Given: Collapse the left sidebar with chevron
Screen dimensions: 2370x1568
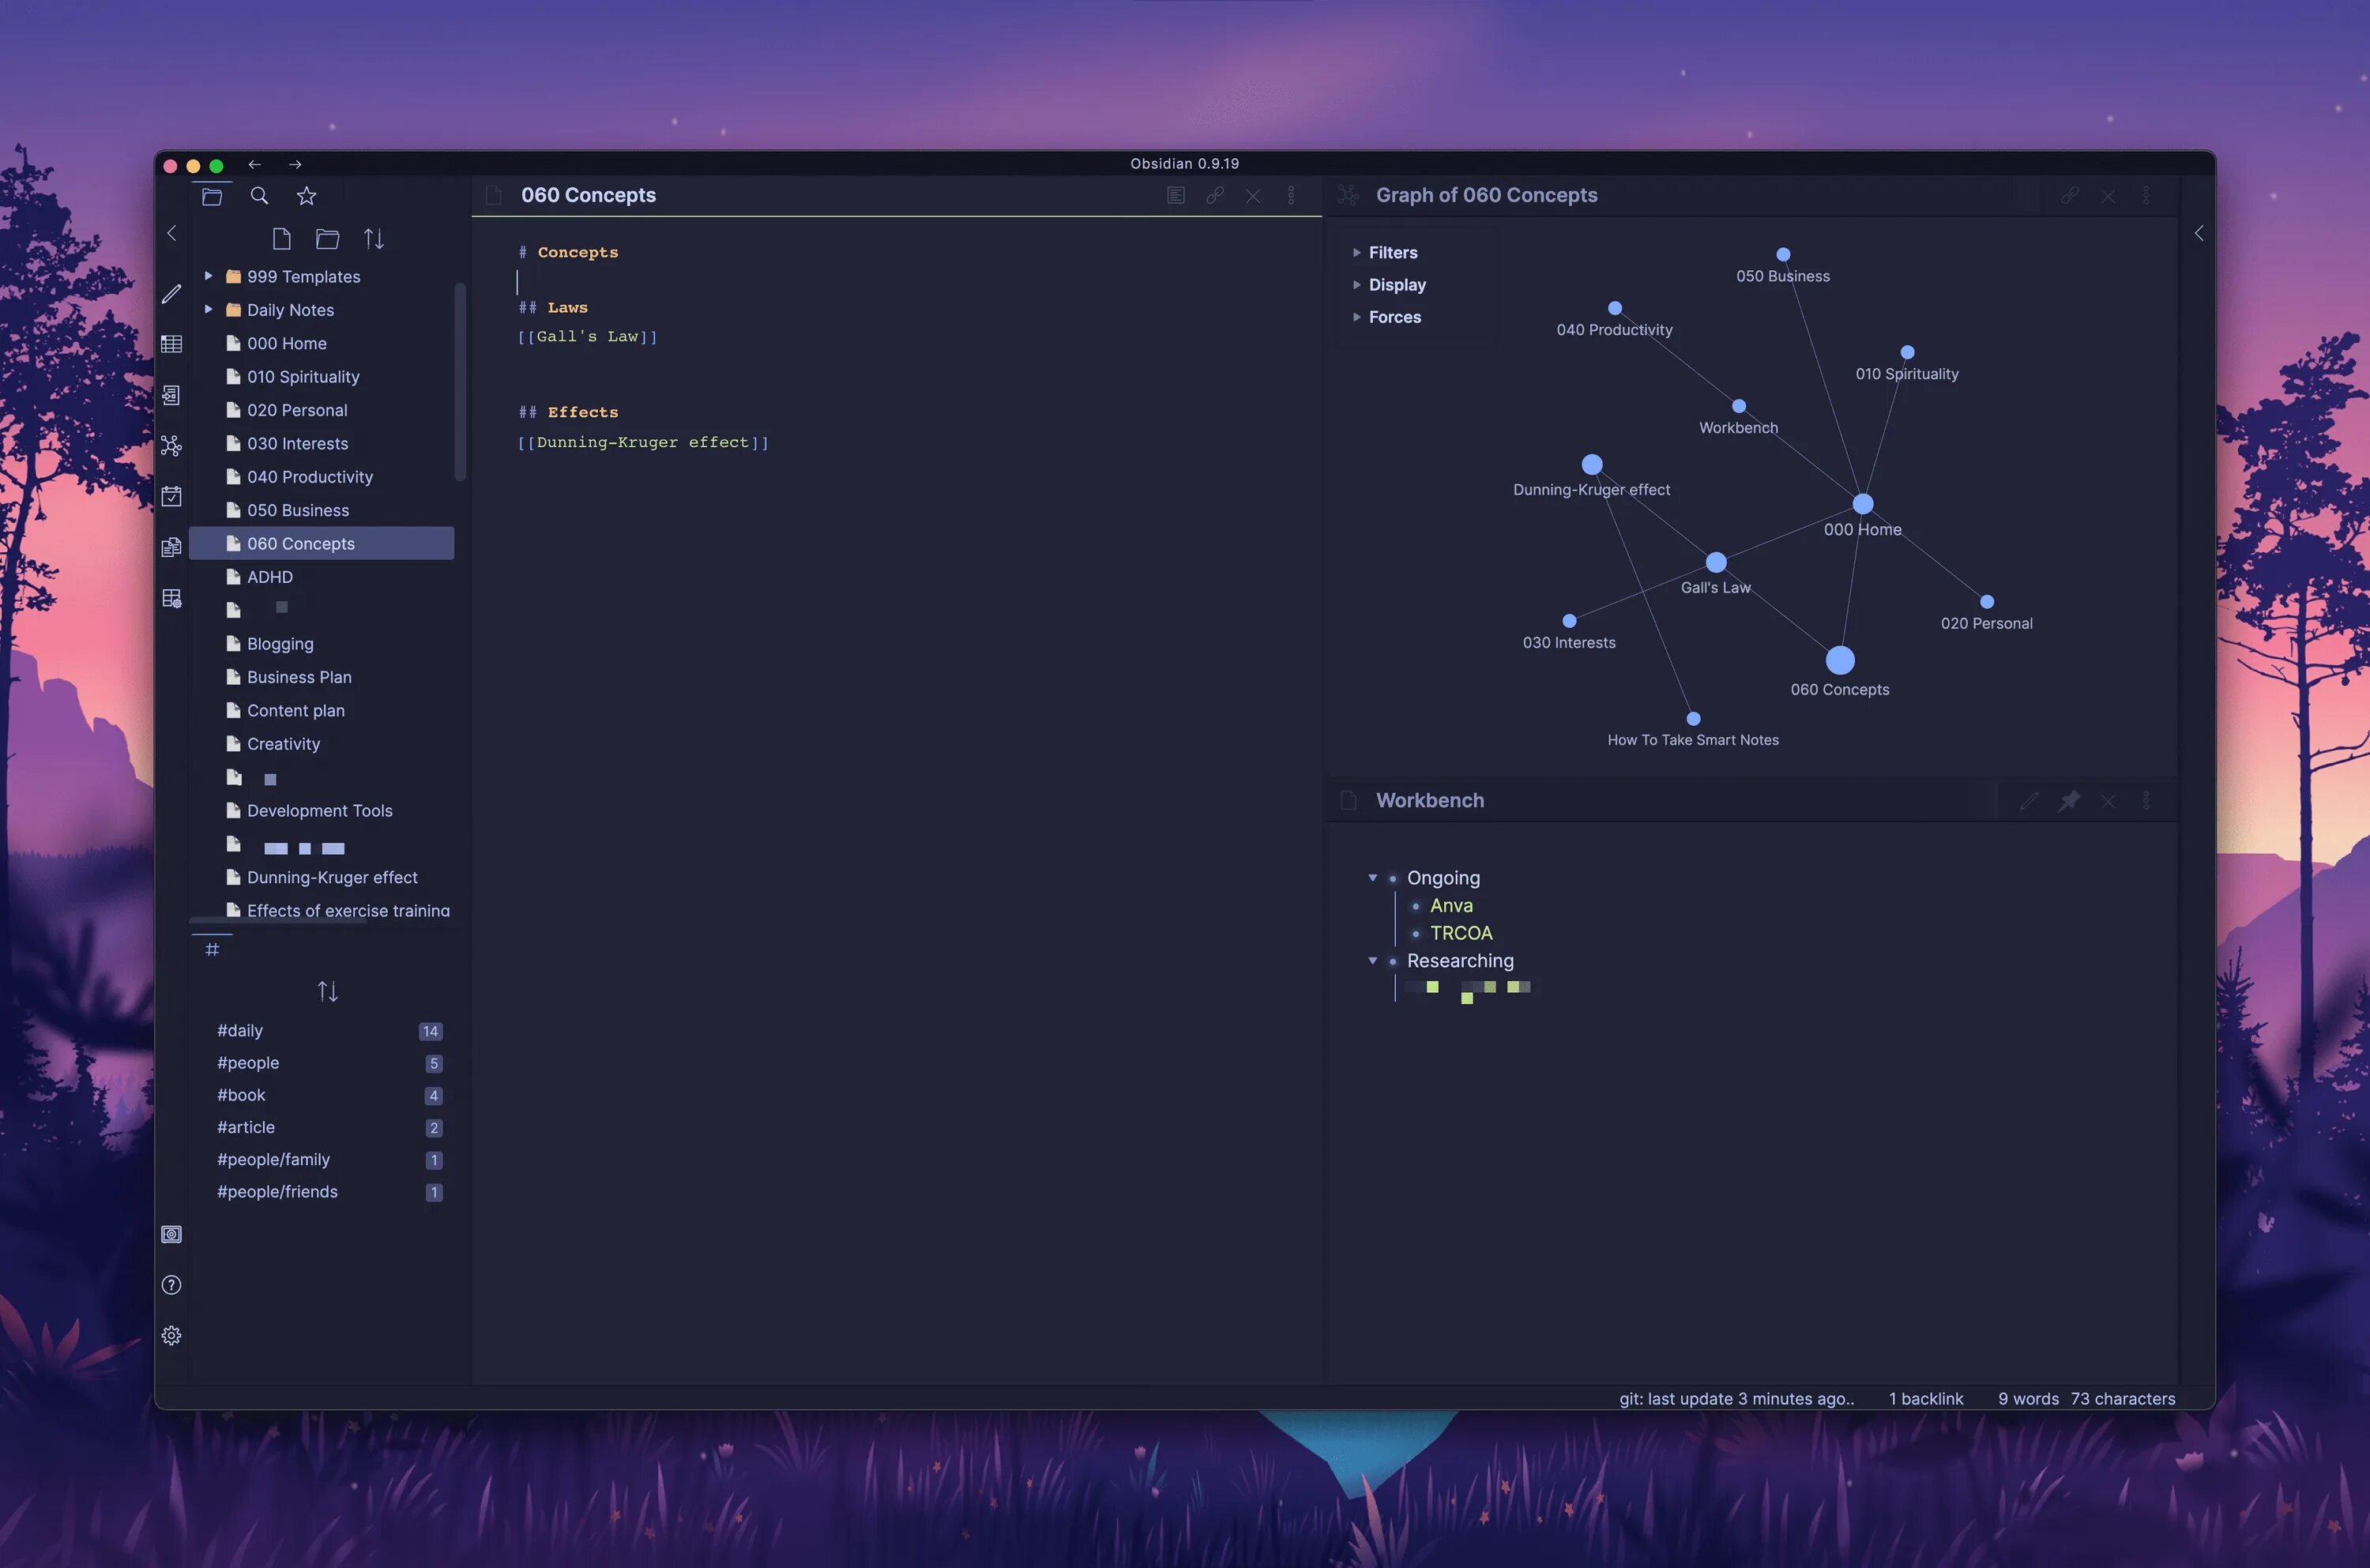Looking at the screenshot, I should pyautogui.click(x=172, y=233).
